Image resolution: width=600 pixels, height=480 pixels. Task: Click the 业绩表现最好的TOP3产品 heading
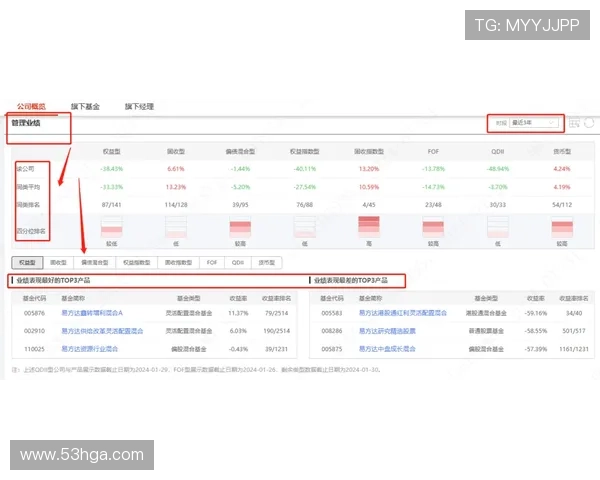[x=54, y=281]
